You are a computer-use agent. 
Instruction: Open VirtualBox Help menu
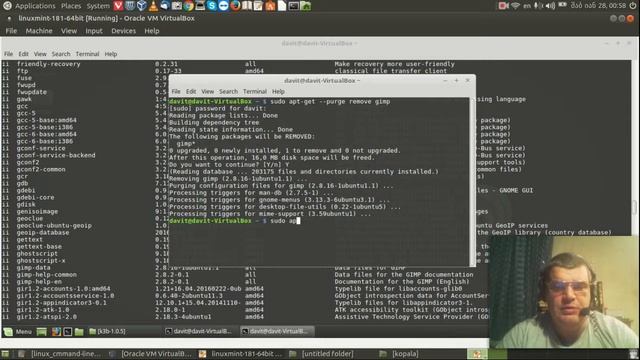(x=152, y=31)
